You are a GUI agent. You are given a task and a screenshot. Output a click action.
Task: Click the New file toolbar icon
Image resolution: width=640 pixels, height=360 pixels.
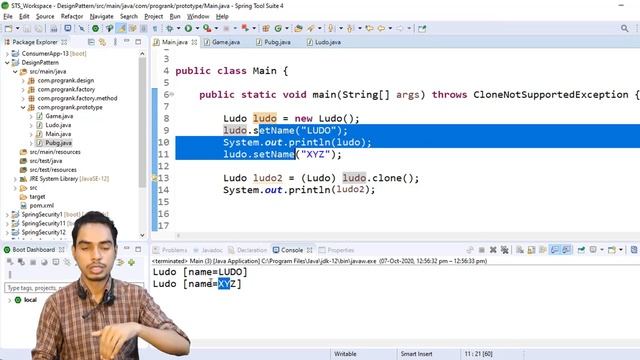pyautogui.click(x=9, y=28)
